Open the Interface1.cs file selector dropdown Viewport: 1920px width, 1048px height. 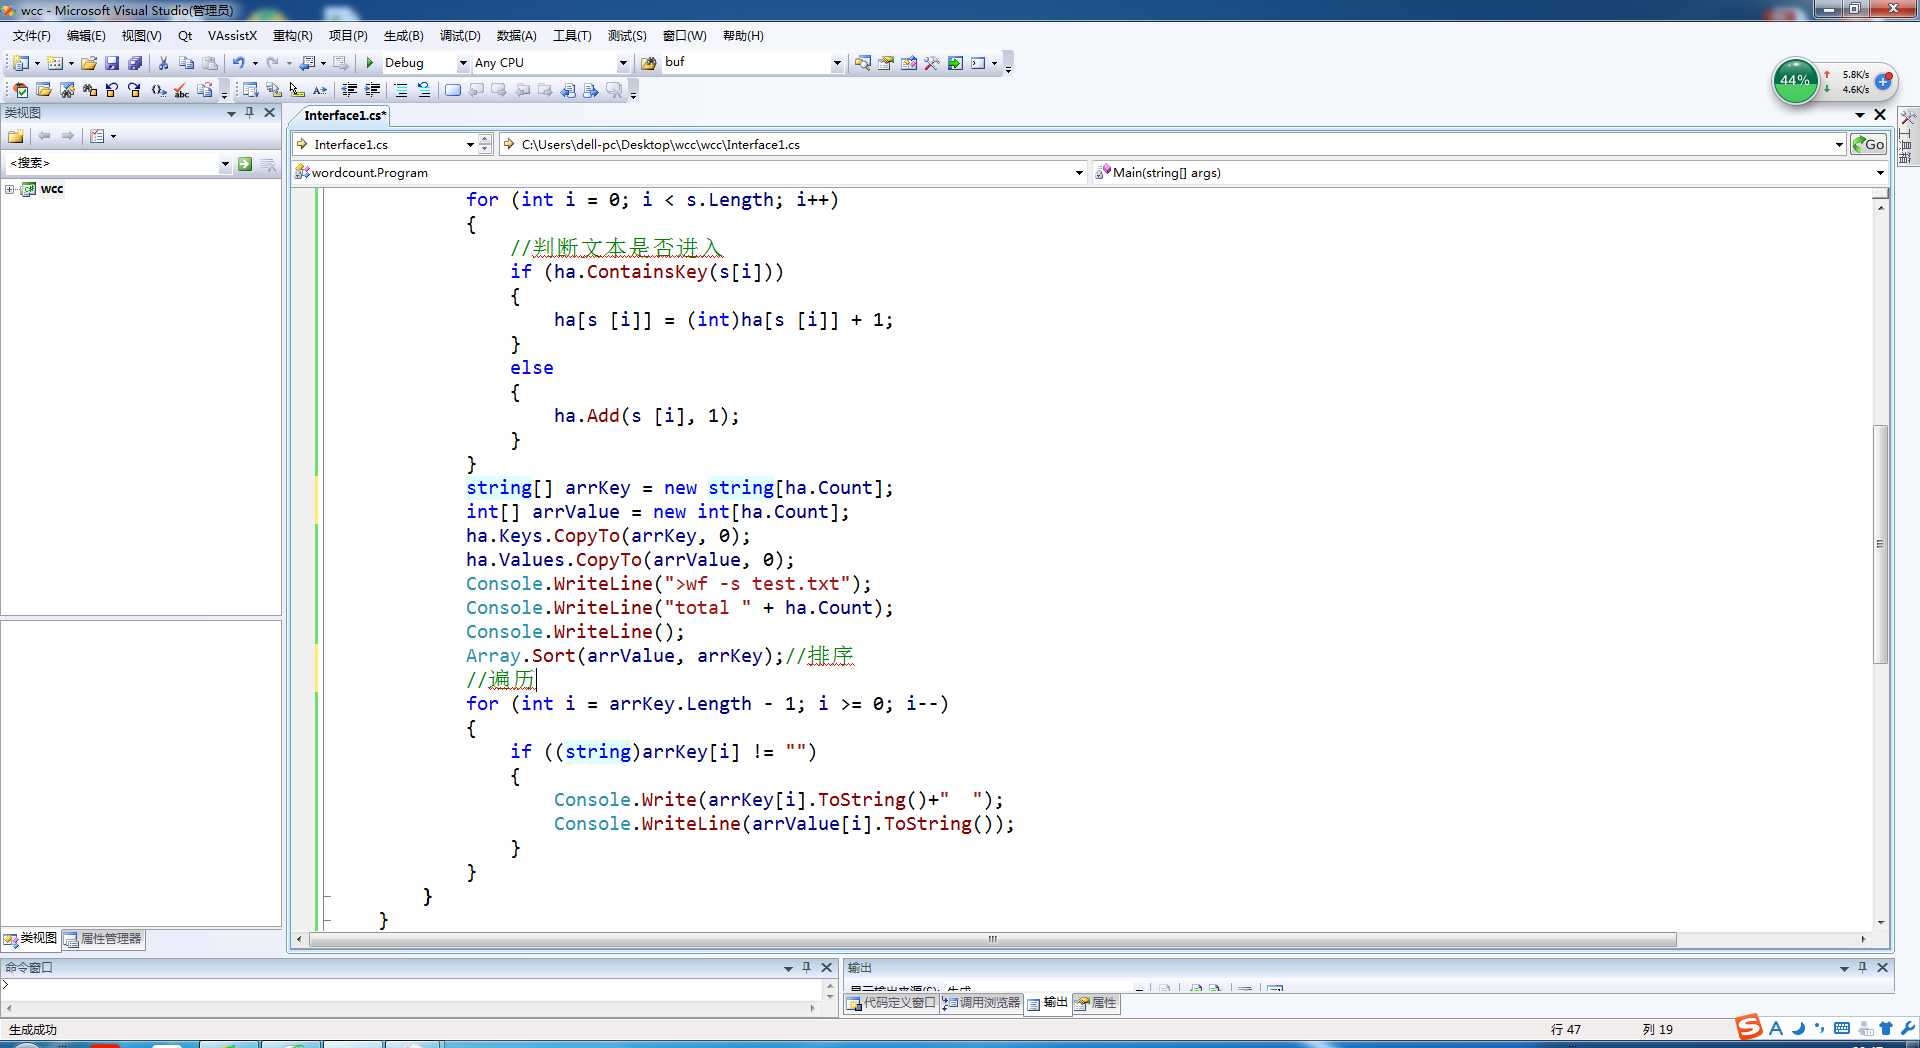point(470,145)
